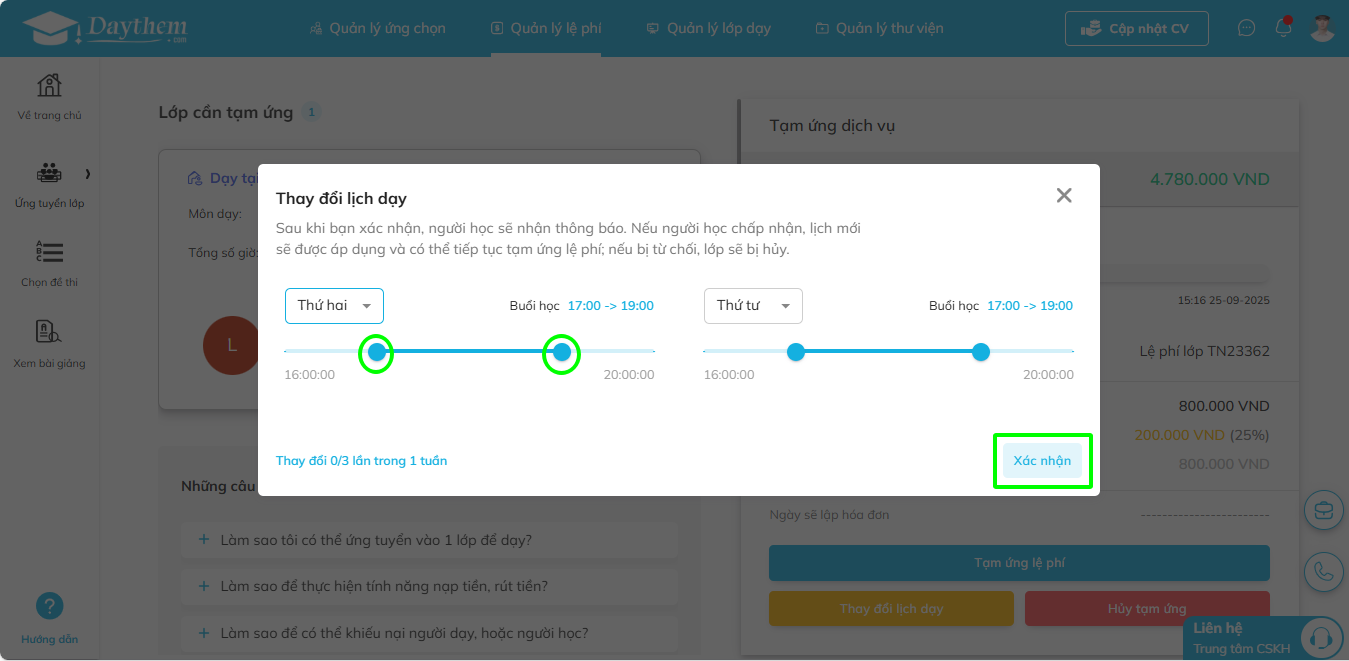The image size is (1349, 661).
Task: Open the Thứ tư day dropdown
Action: pos(753,306)
